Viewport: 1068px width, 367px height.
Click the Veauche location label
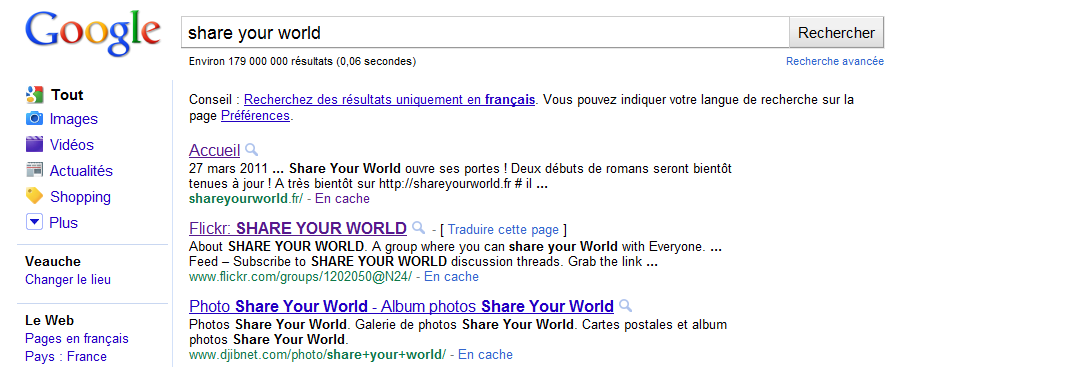[53, 261]
